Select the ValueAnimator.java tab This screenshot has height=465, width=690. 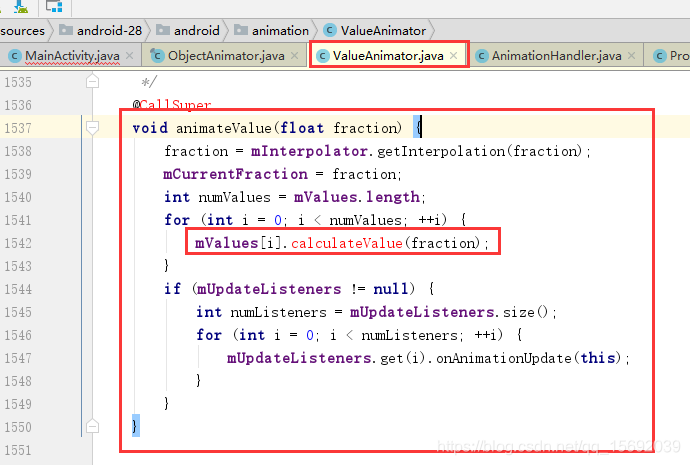pos(388,56)
